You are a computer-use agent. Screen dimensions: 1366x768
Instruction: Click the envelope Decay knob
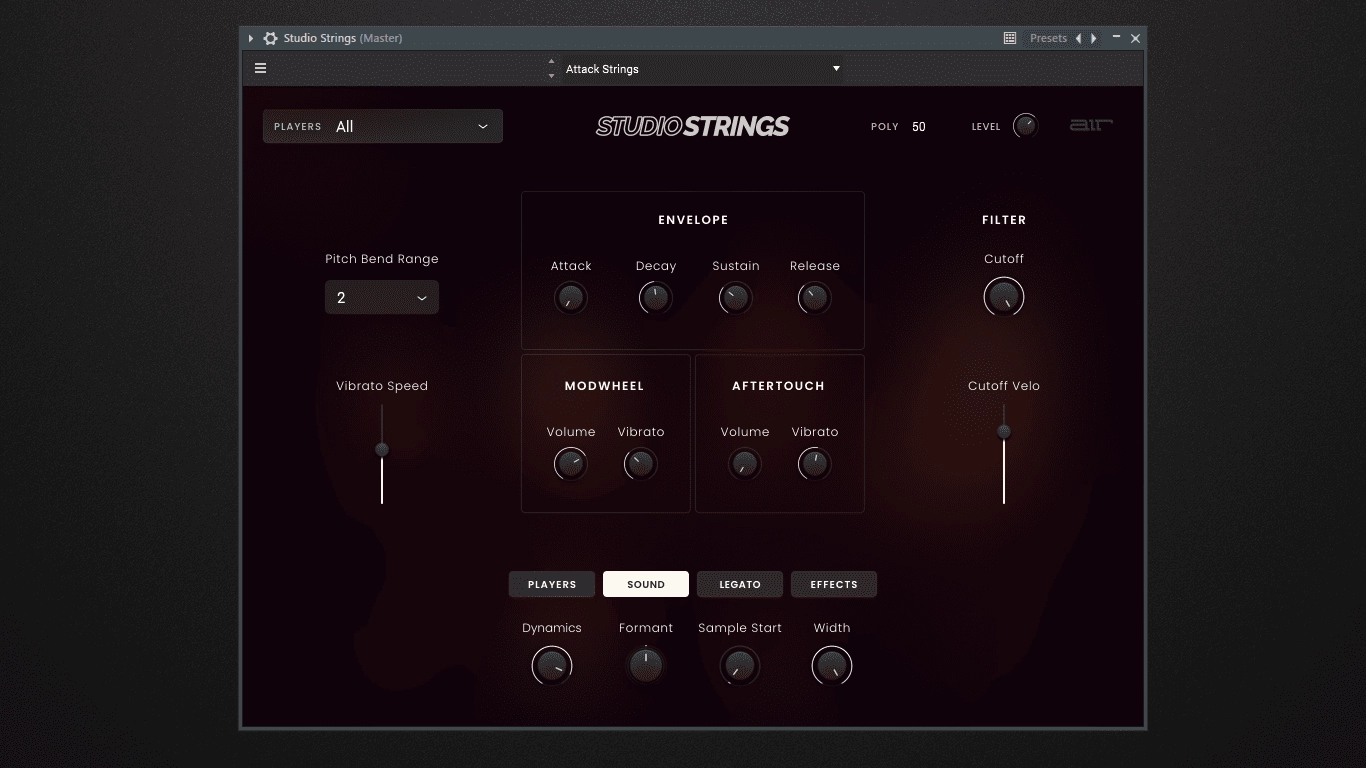pyautogui.click(x=655, y=298)
